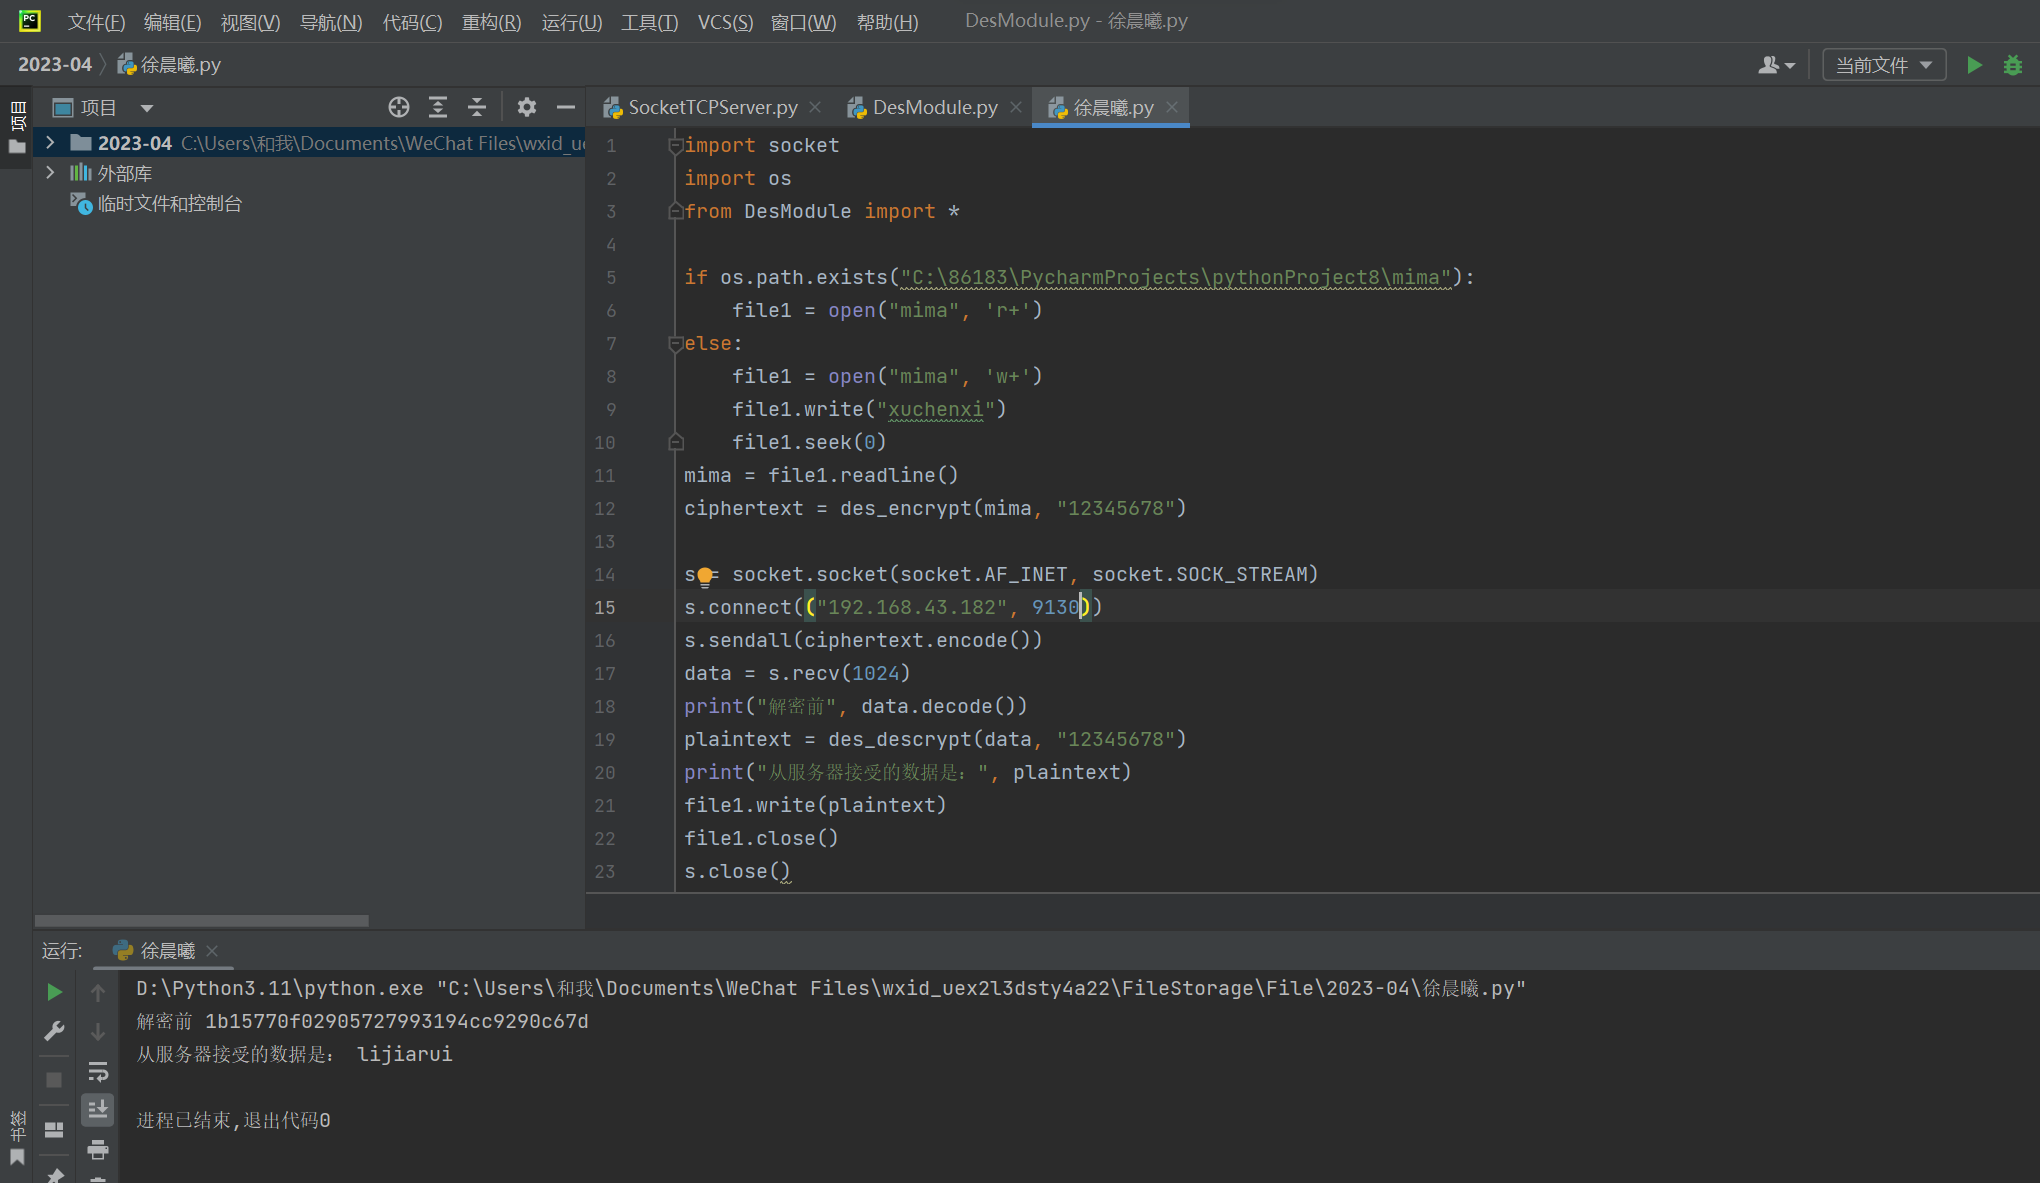
Task: Print the console output
Action: (98, 1149)
